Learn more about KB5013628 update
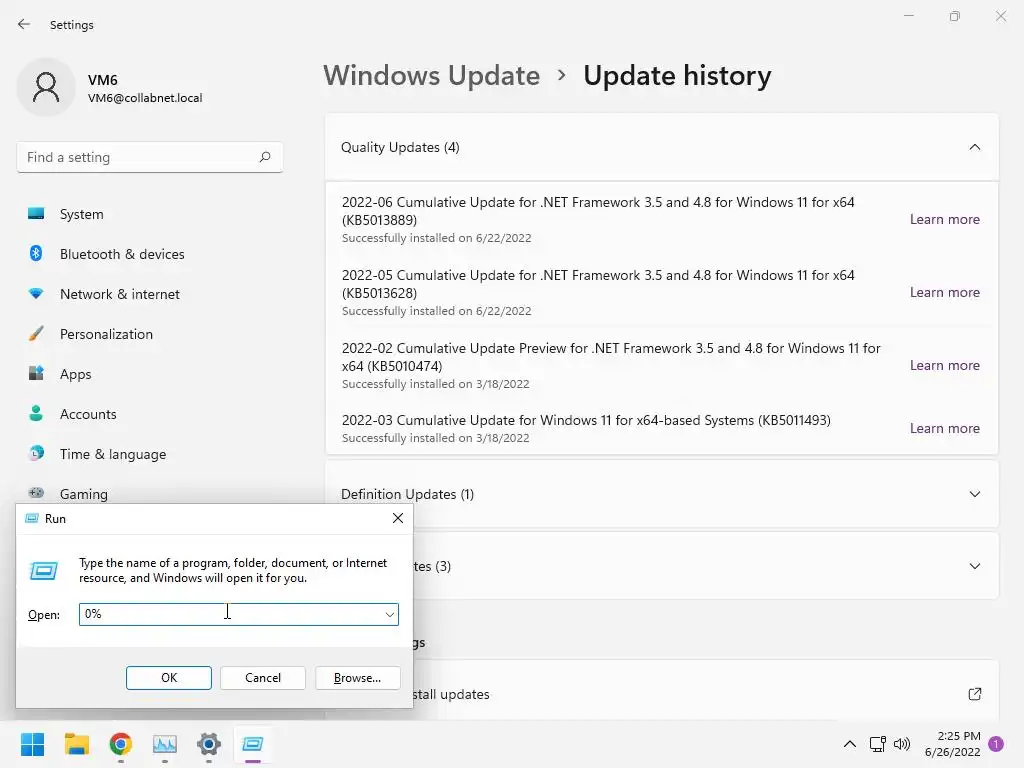 coord(944,293)
